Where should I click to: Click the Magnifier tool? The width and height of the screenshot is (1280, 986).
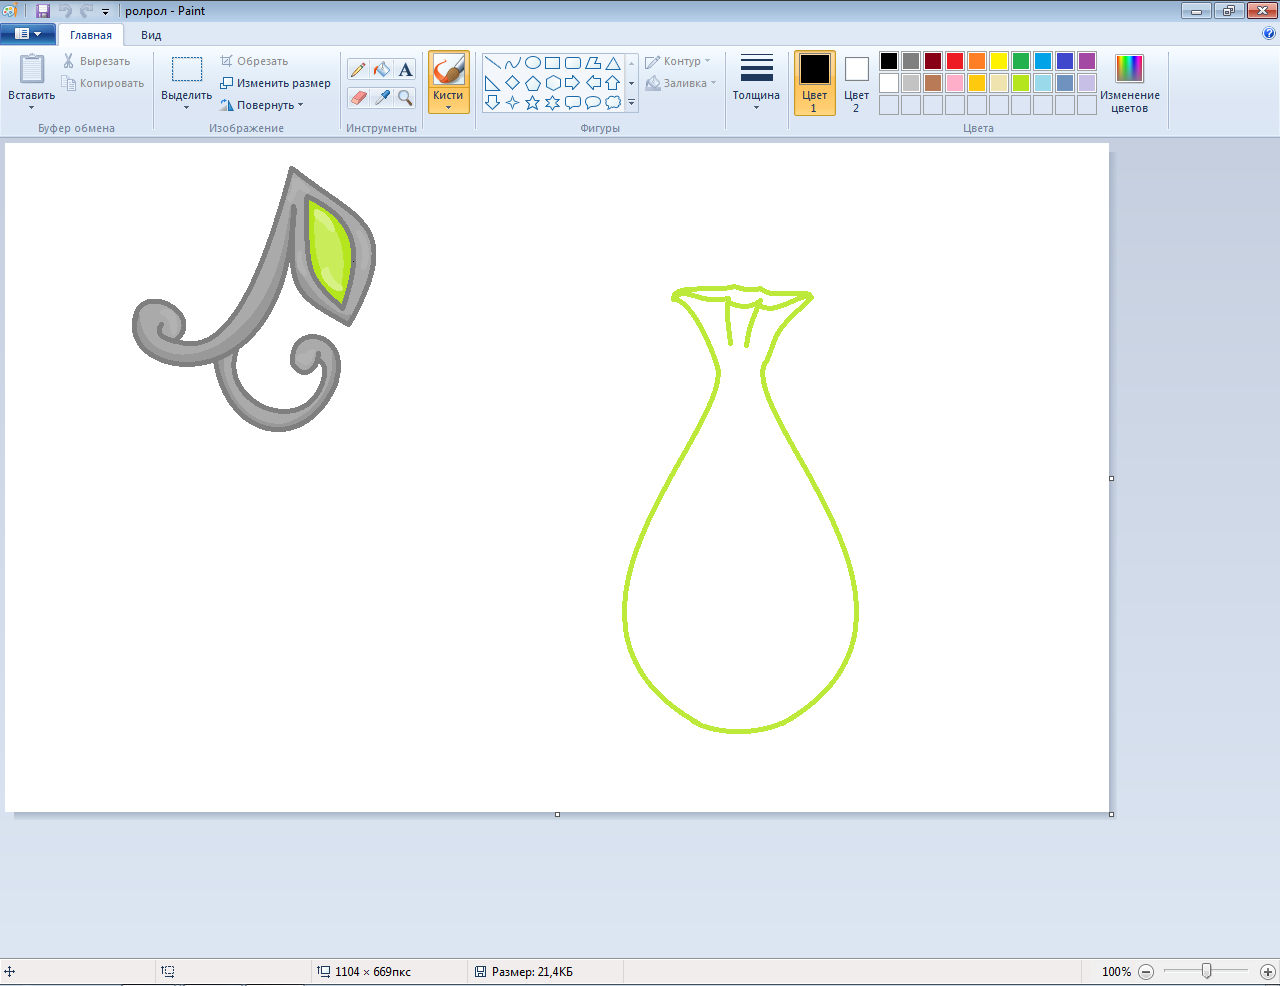point(405,97)
